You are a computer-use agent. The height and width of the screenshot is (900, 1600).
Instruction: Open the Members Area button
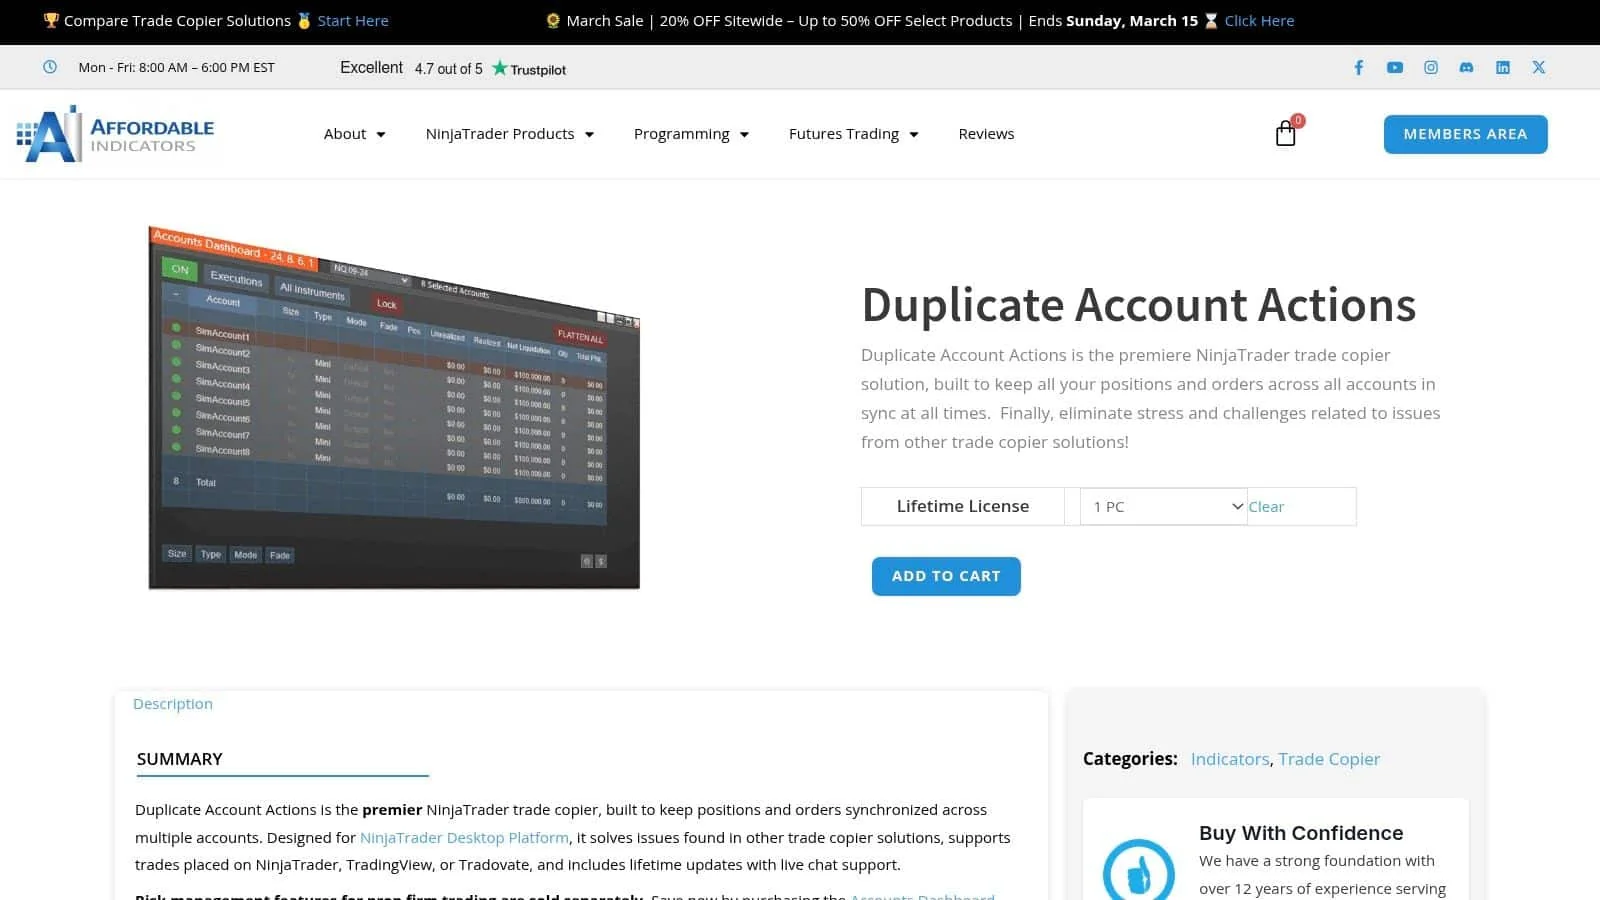[x=1465, y=134]
